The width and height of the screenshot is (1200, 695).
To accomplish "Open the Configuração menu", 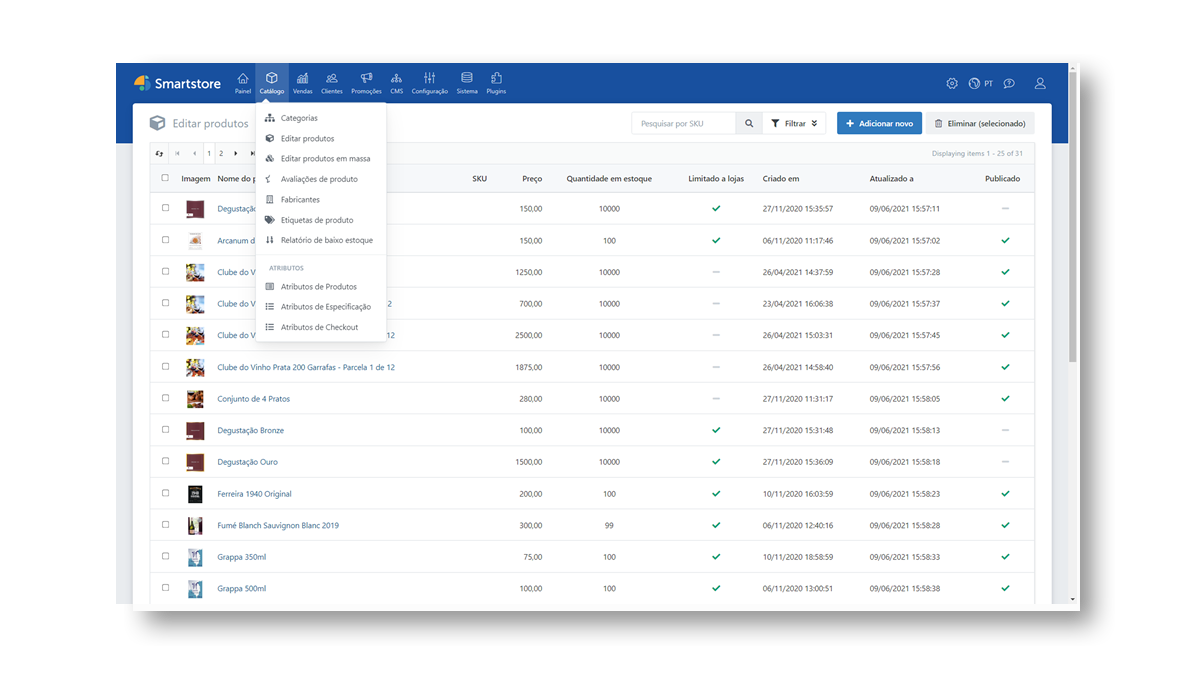I will coord(430,83).
